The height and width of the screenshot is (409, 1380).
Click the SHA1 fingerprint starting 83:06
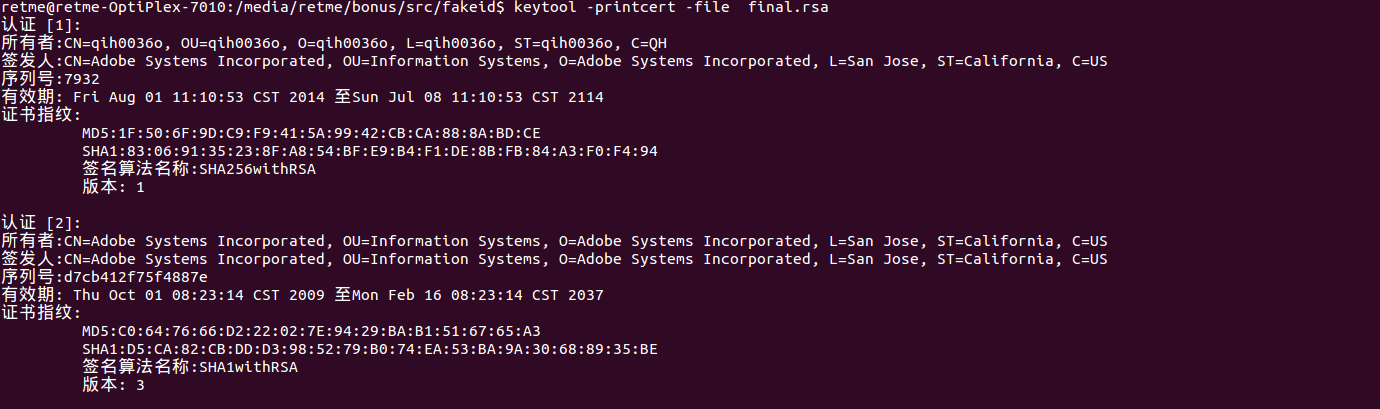(370, 151)
